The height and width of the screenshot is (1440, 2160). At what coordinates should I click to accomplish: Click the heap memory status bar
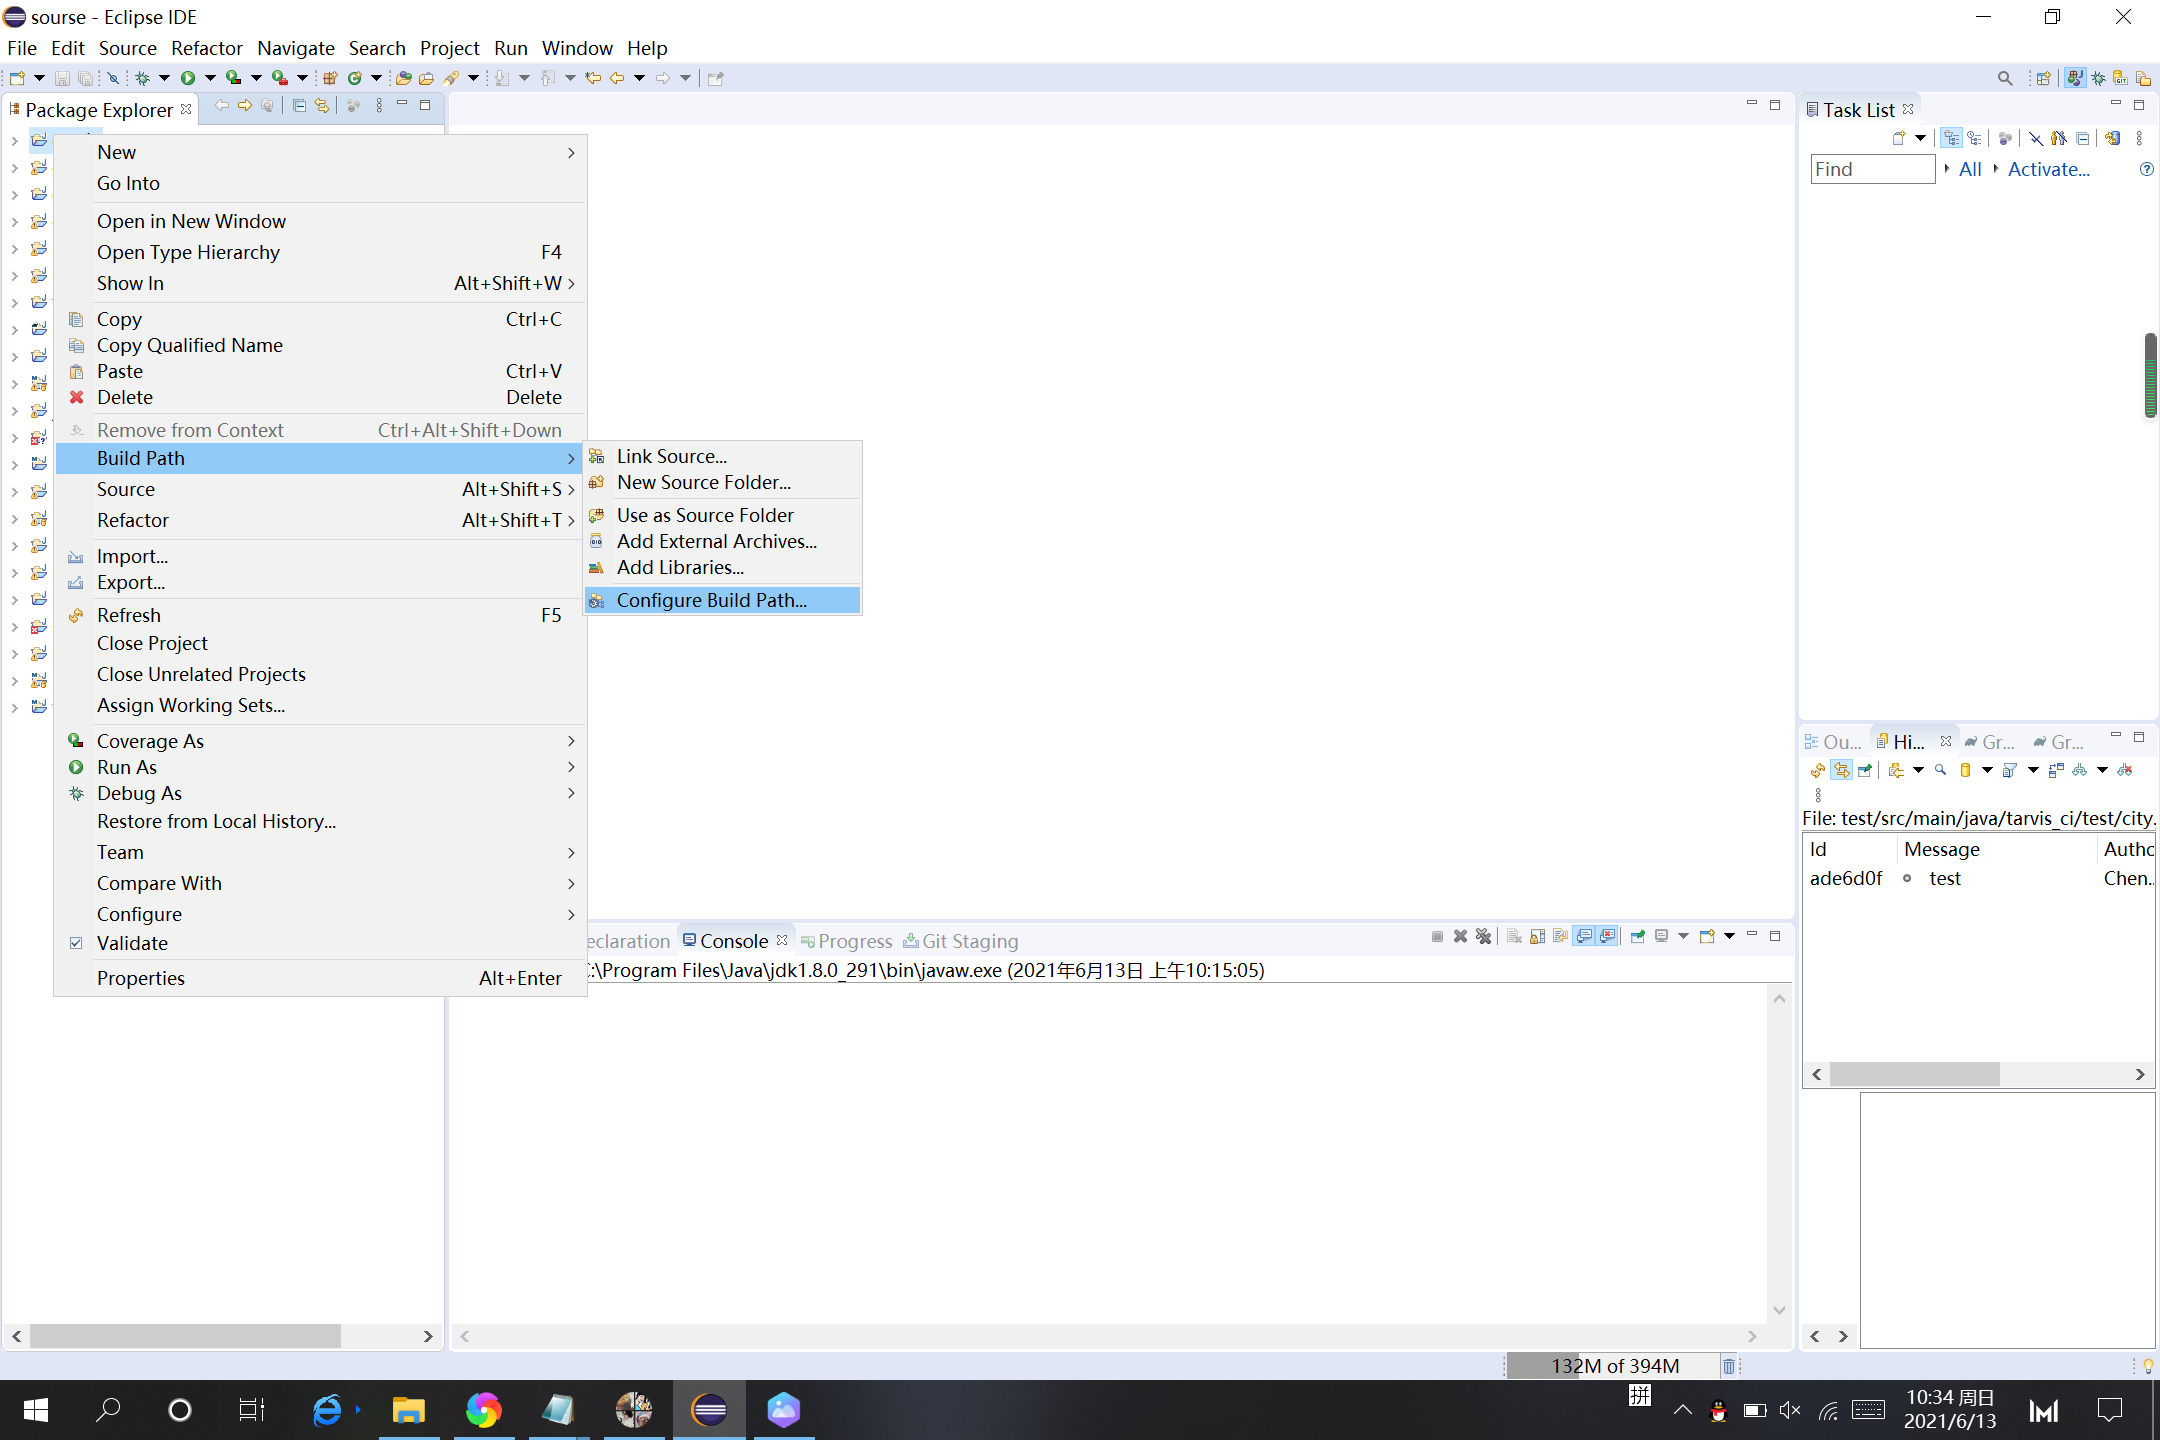pyautogui.click(x=1613, y=1366)
